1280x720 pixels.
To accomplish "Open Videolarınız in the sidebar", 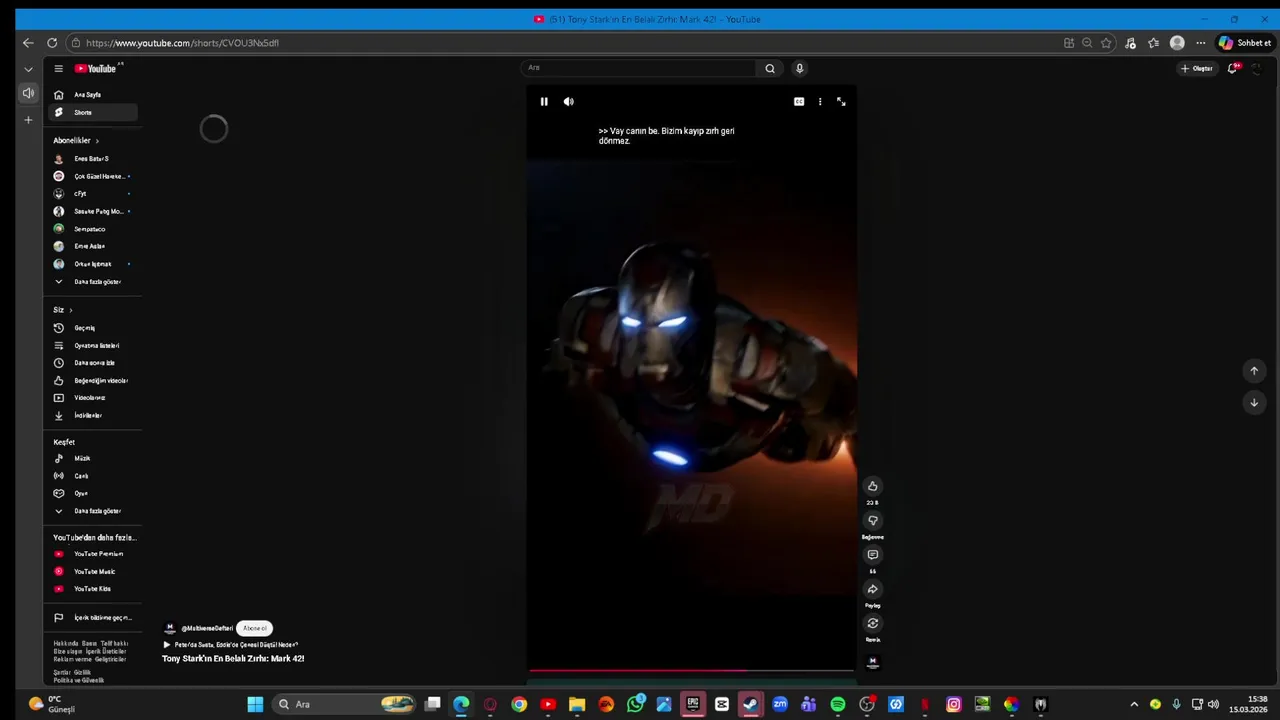I will (93, 398).
